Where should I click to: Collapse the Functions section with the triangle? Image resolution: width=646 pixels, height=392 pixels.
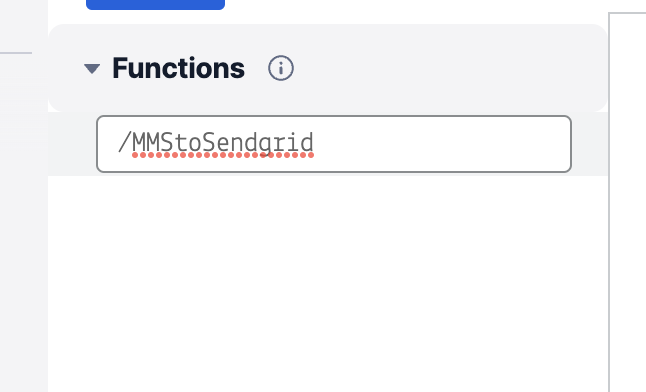tap(92, 68)
